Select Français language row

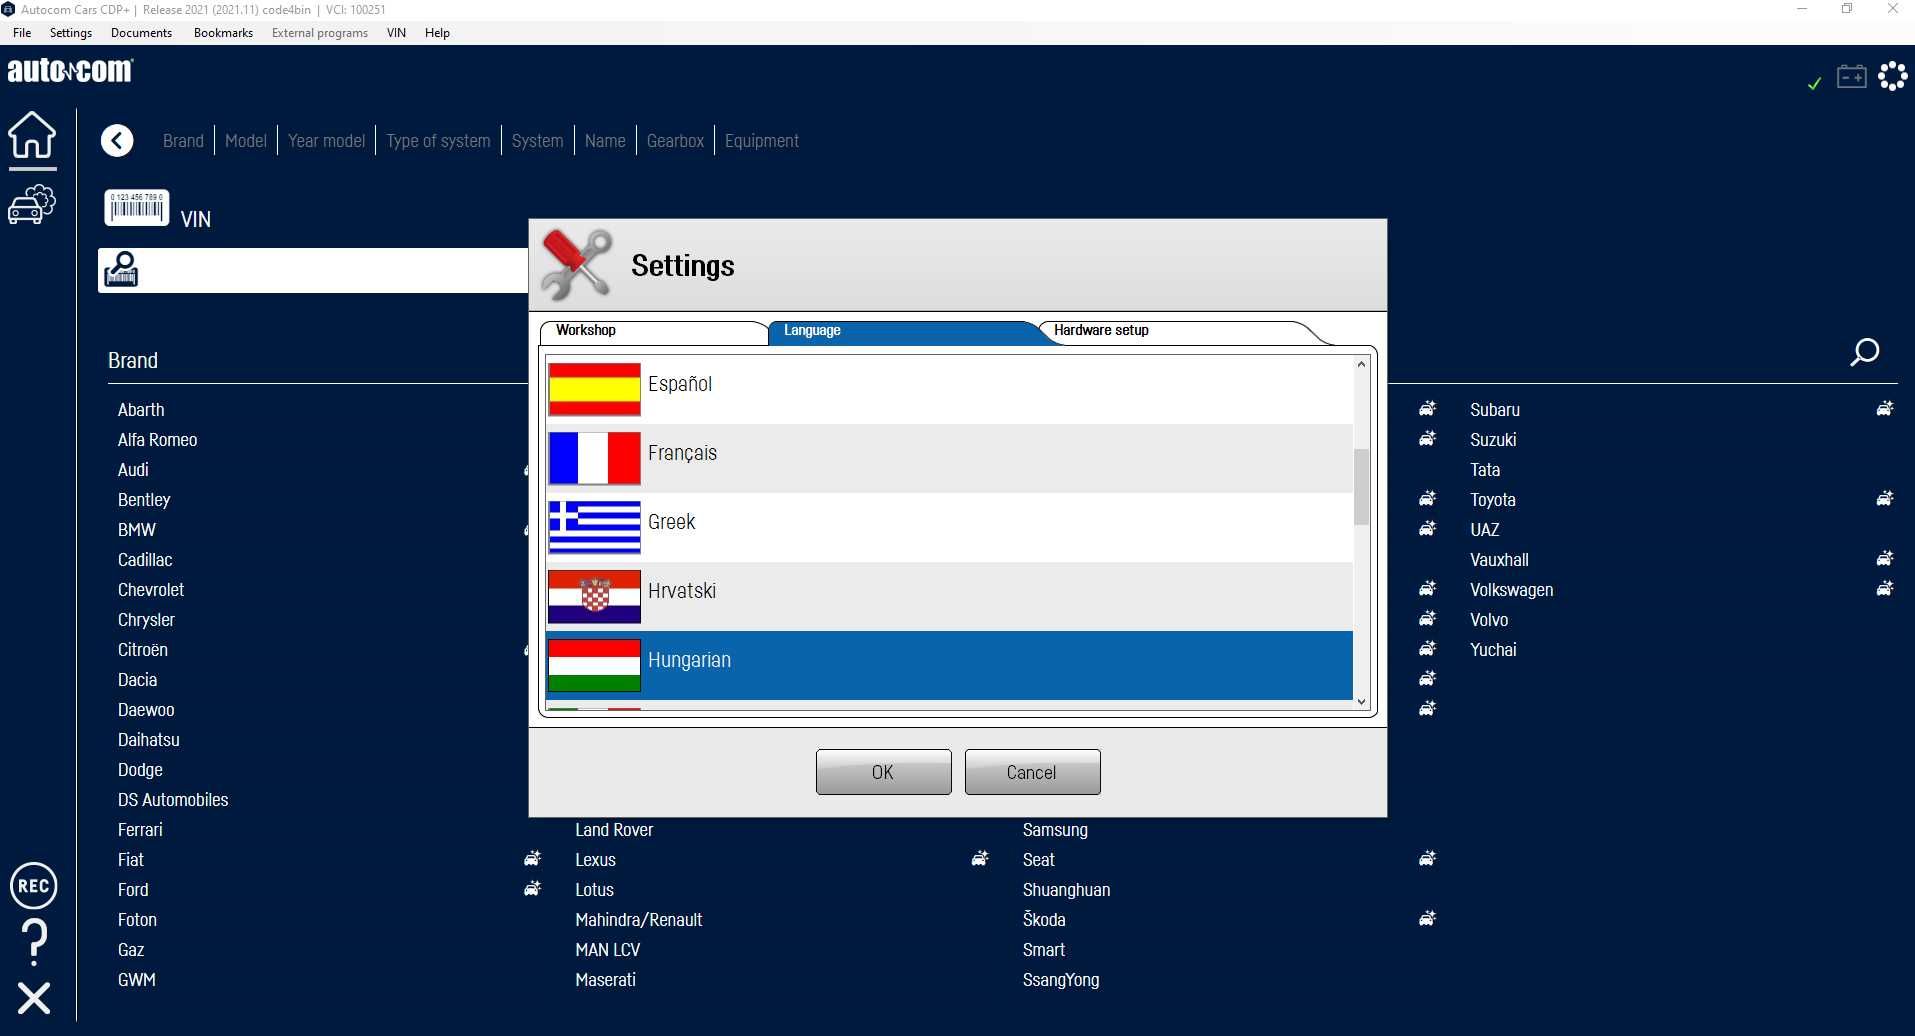click(950, 458)
